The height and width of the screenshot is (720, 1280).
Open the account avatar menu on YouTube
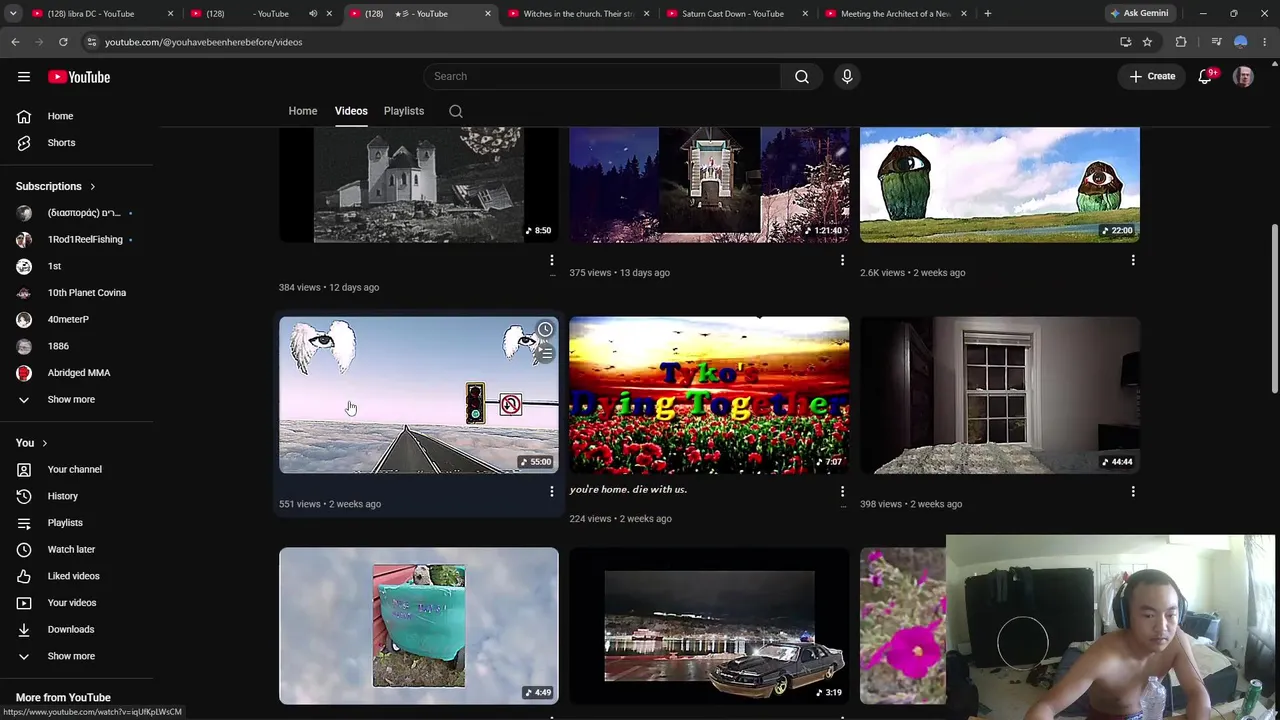click(x=1243, y=77)
